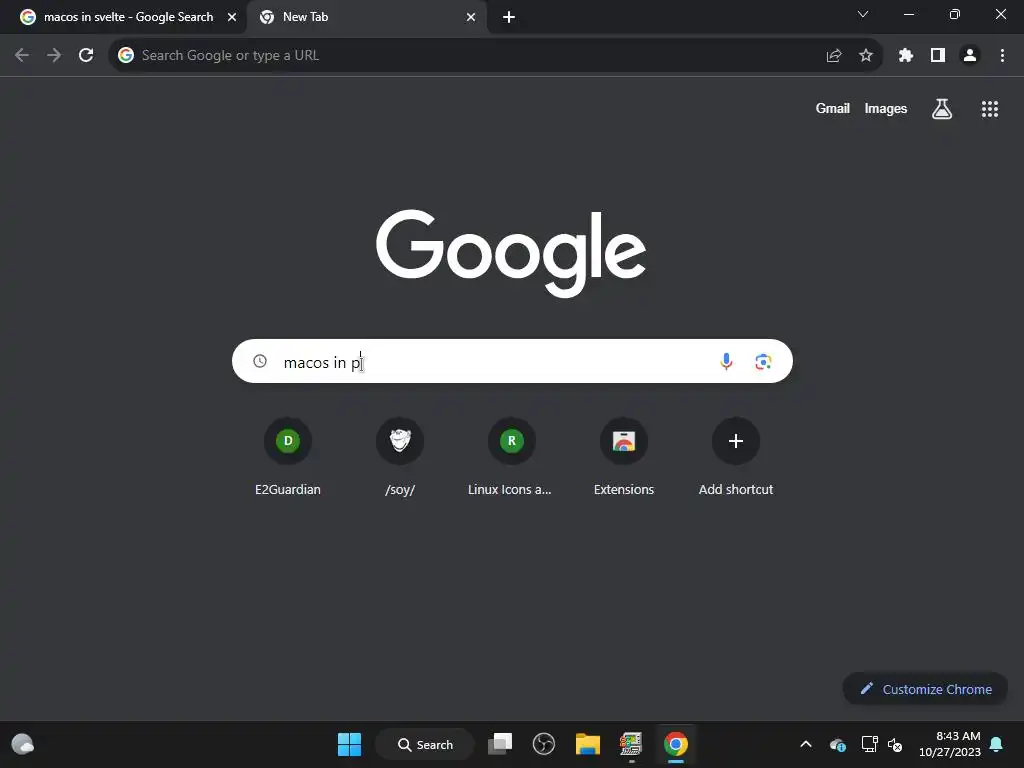Close the New Tab tab

(471, 17)
